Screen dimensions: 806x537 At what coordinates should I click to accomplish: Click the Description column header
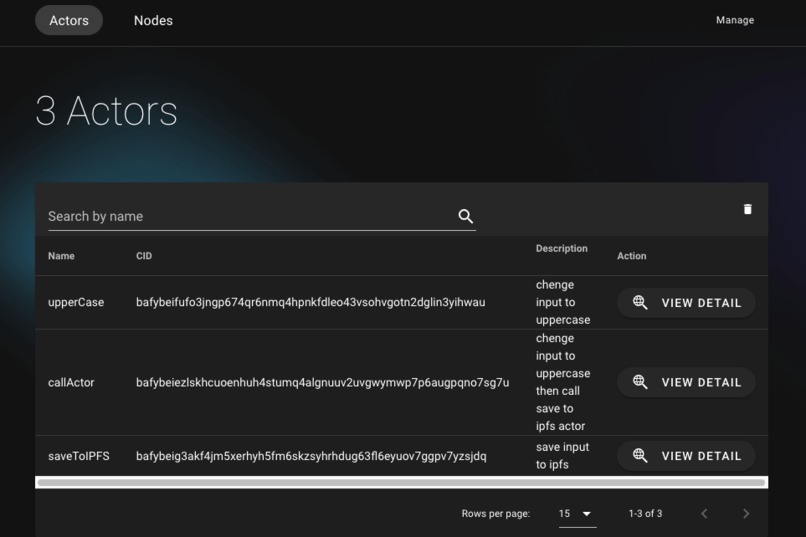(x=561, y=248)
